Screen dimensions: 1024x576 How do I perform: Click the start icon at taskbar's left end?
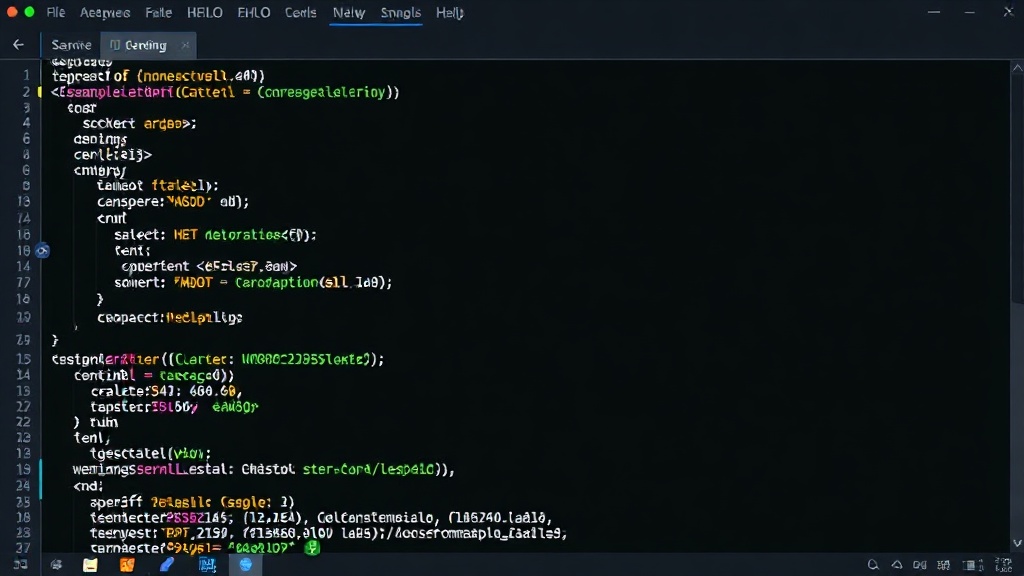click(20, 565)
